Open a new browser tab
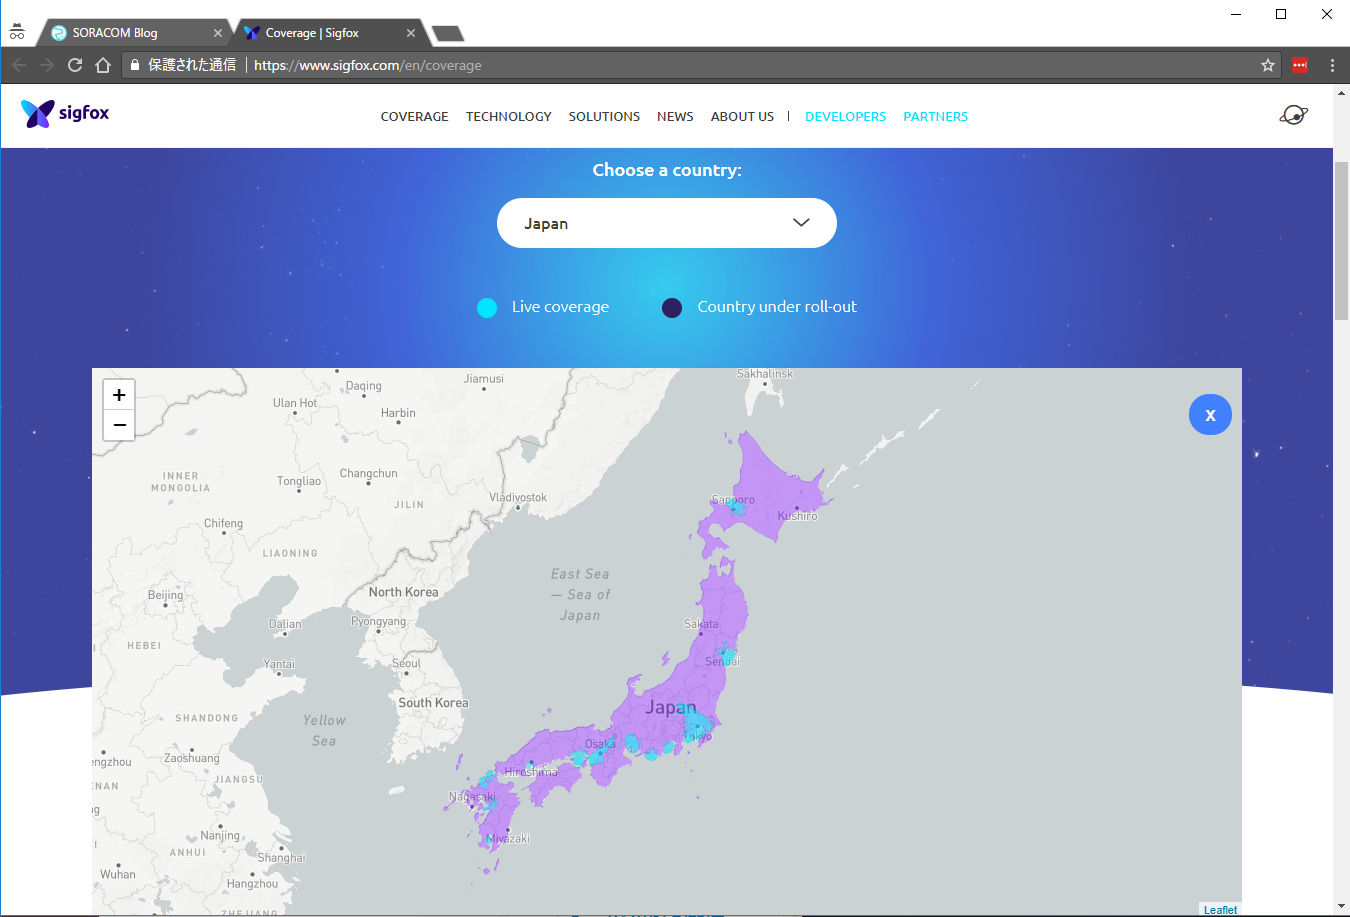1350x917 pixels. click(x=447, y=34)
